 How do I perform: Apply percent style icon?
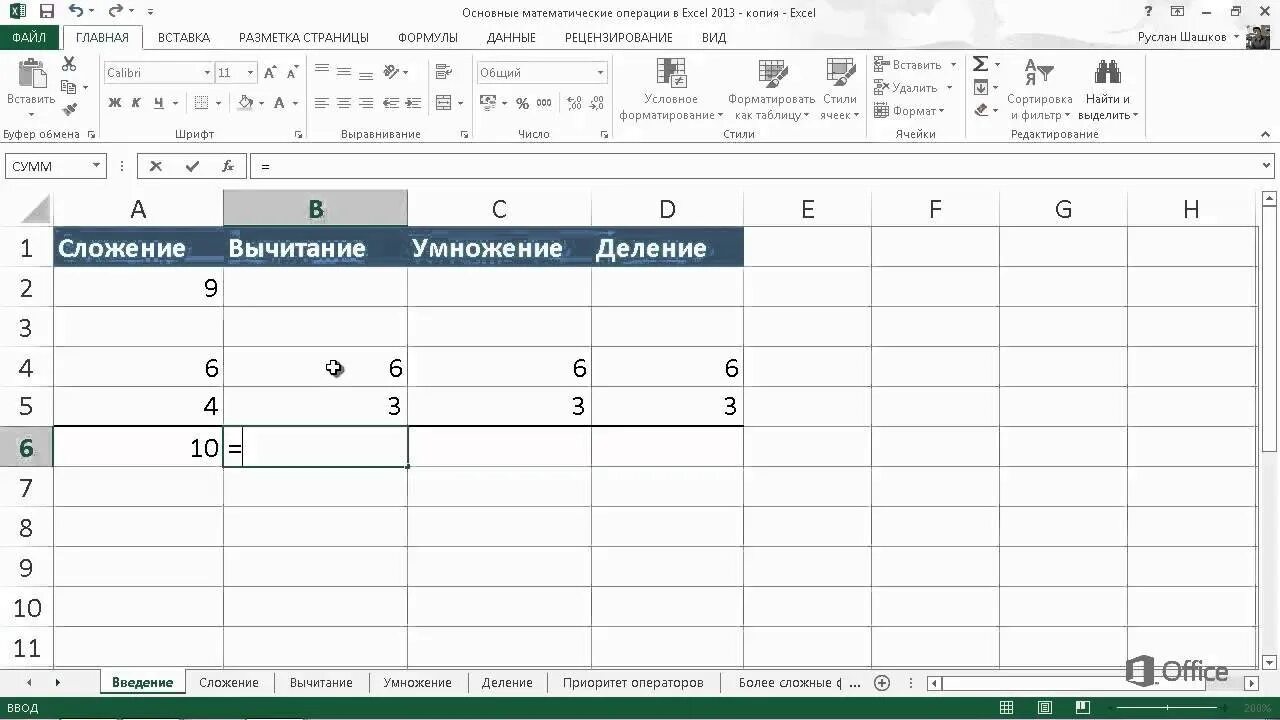point(522,103)
